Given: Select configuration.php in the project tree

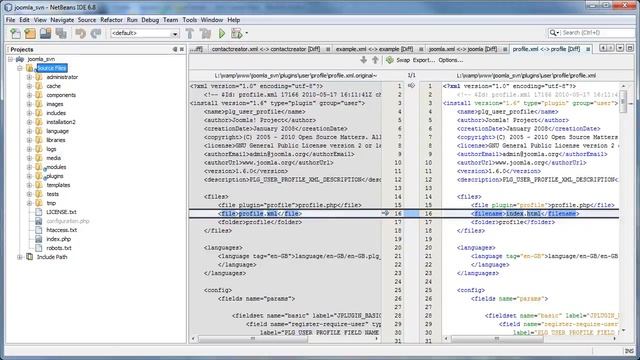Looking at the screenshot, I should [x=68, y=221].
